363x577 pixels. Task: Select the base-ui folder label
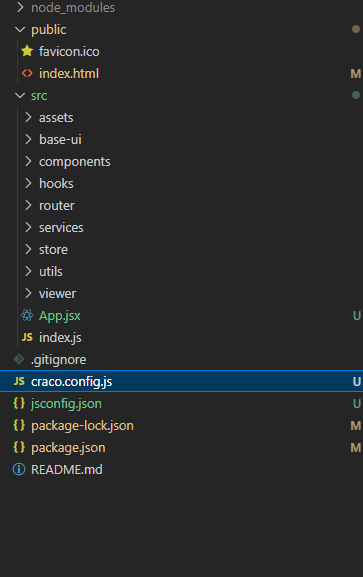[60, 139]
